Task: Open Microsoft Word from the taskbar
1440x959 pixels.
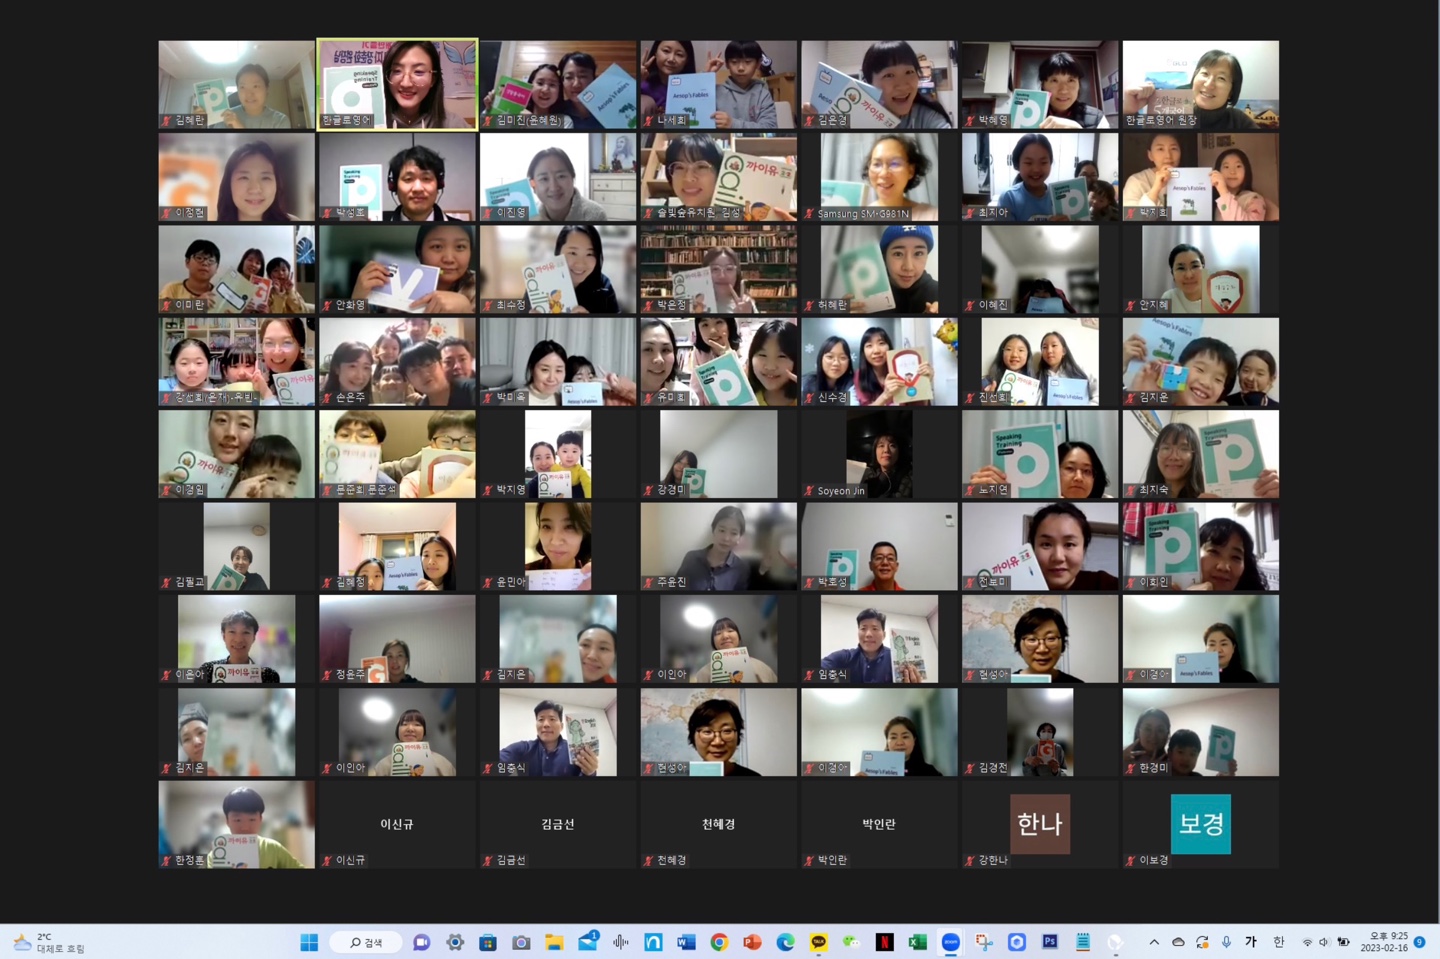Action: (x=686, y=942)
